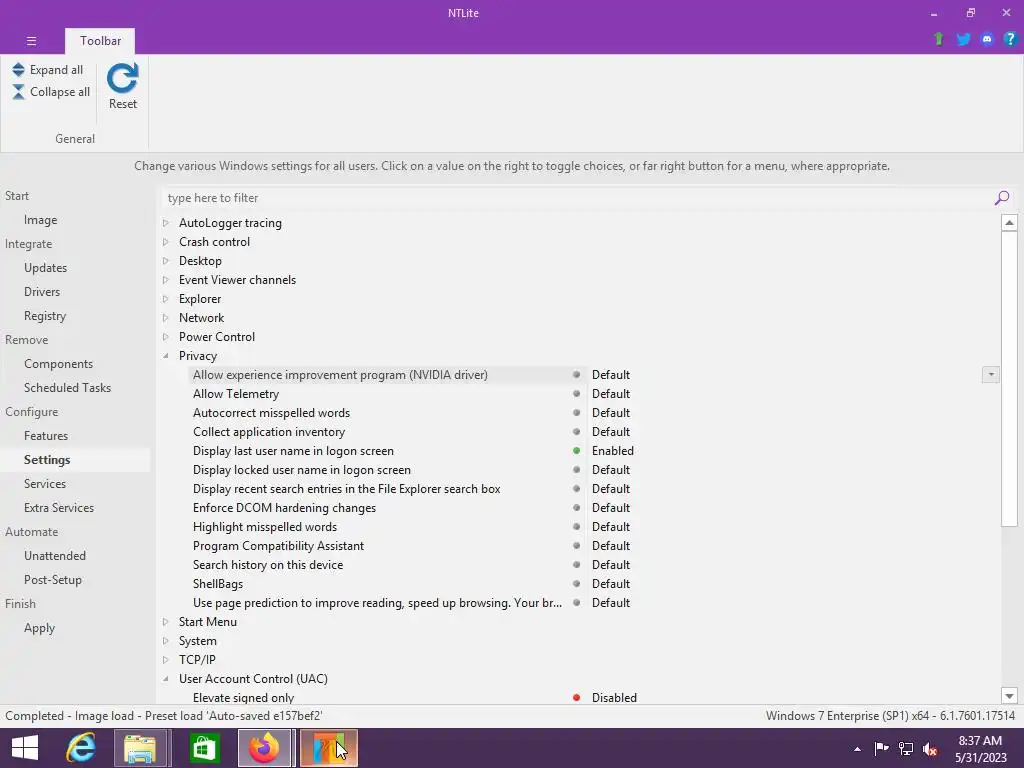Click the filter search magnifier icon
The image size is (1024, 768).
click(1002, 198)
